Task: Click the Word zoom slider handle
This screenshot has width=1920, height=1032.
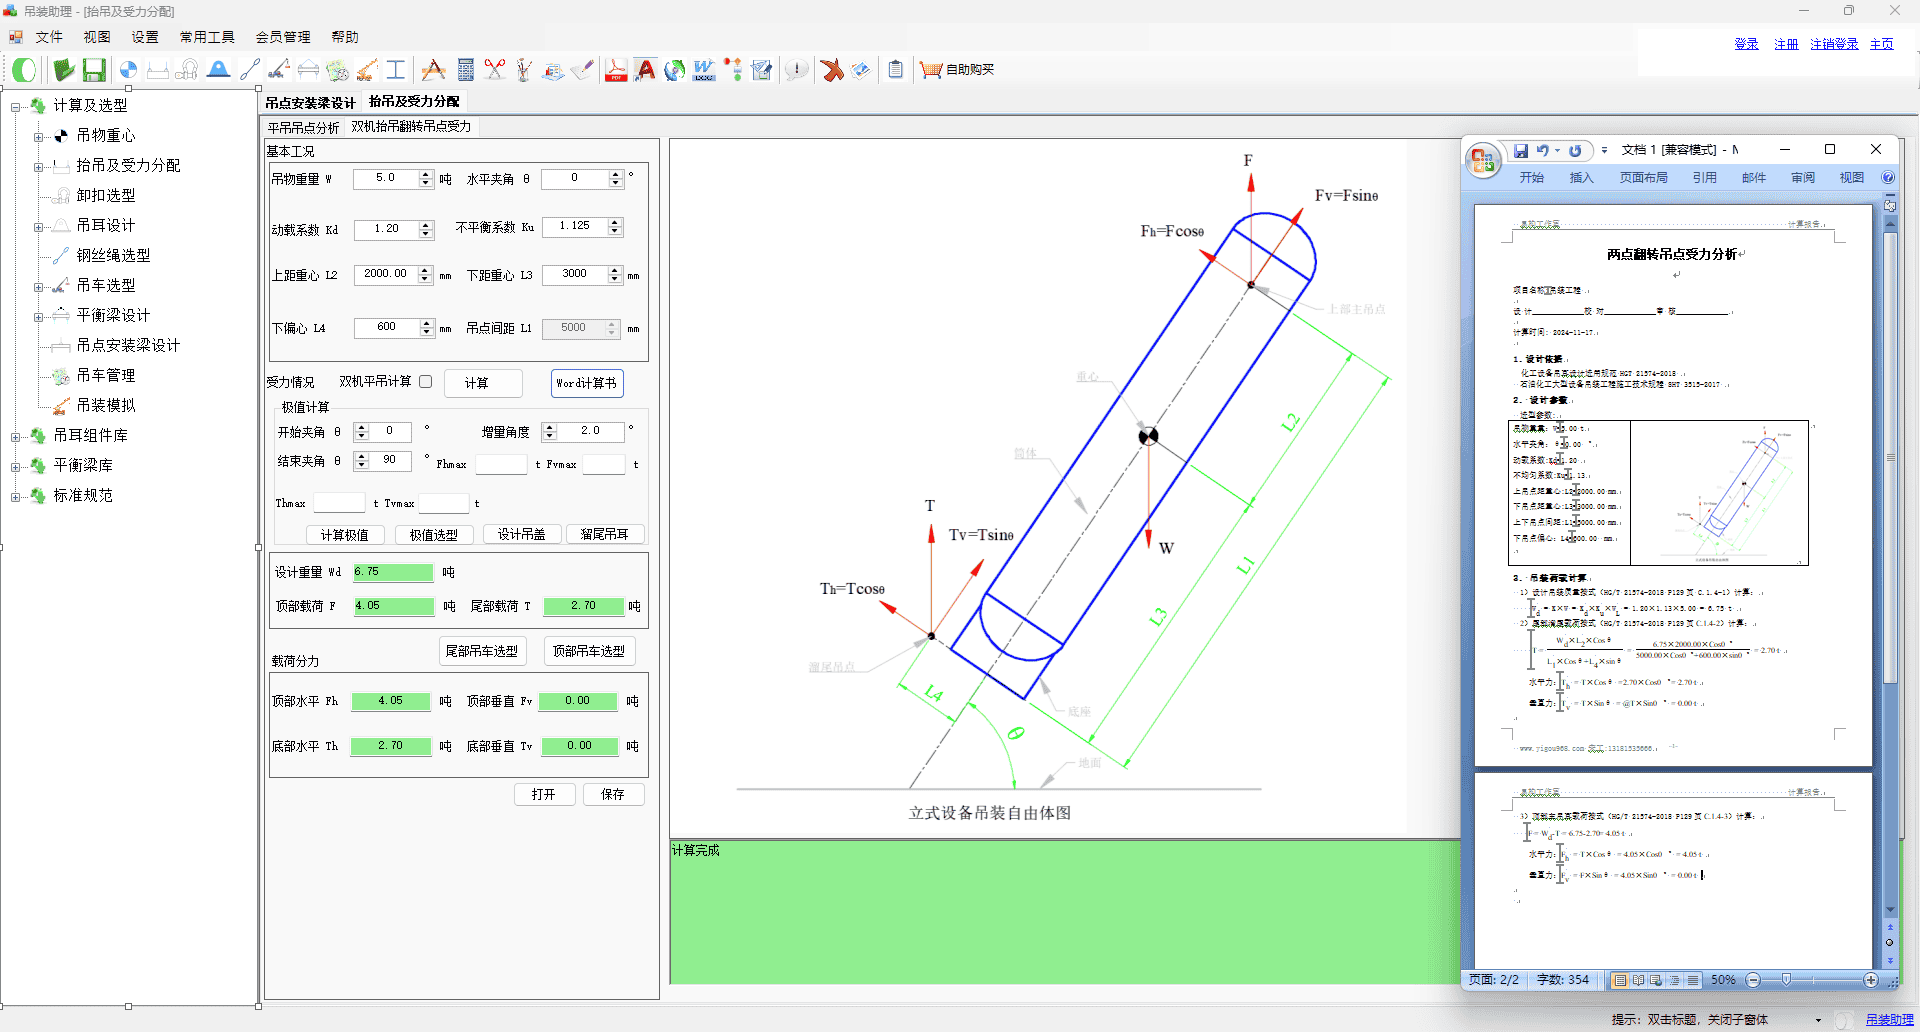Action: (1786, 980)
